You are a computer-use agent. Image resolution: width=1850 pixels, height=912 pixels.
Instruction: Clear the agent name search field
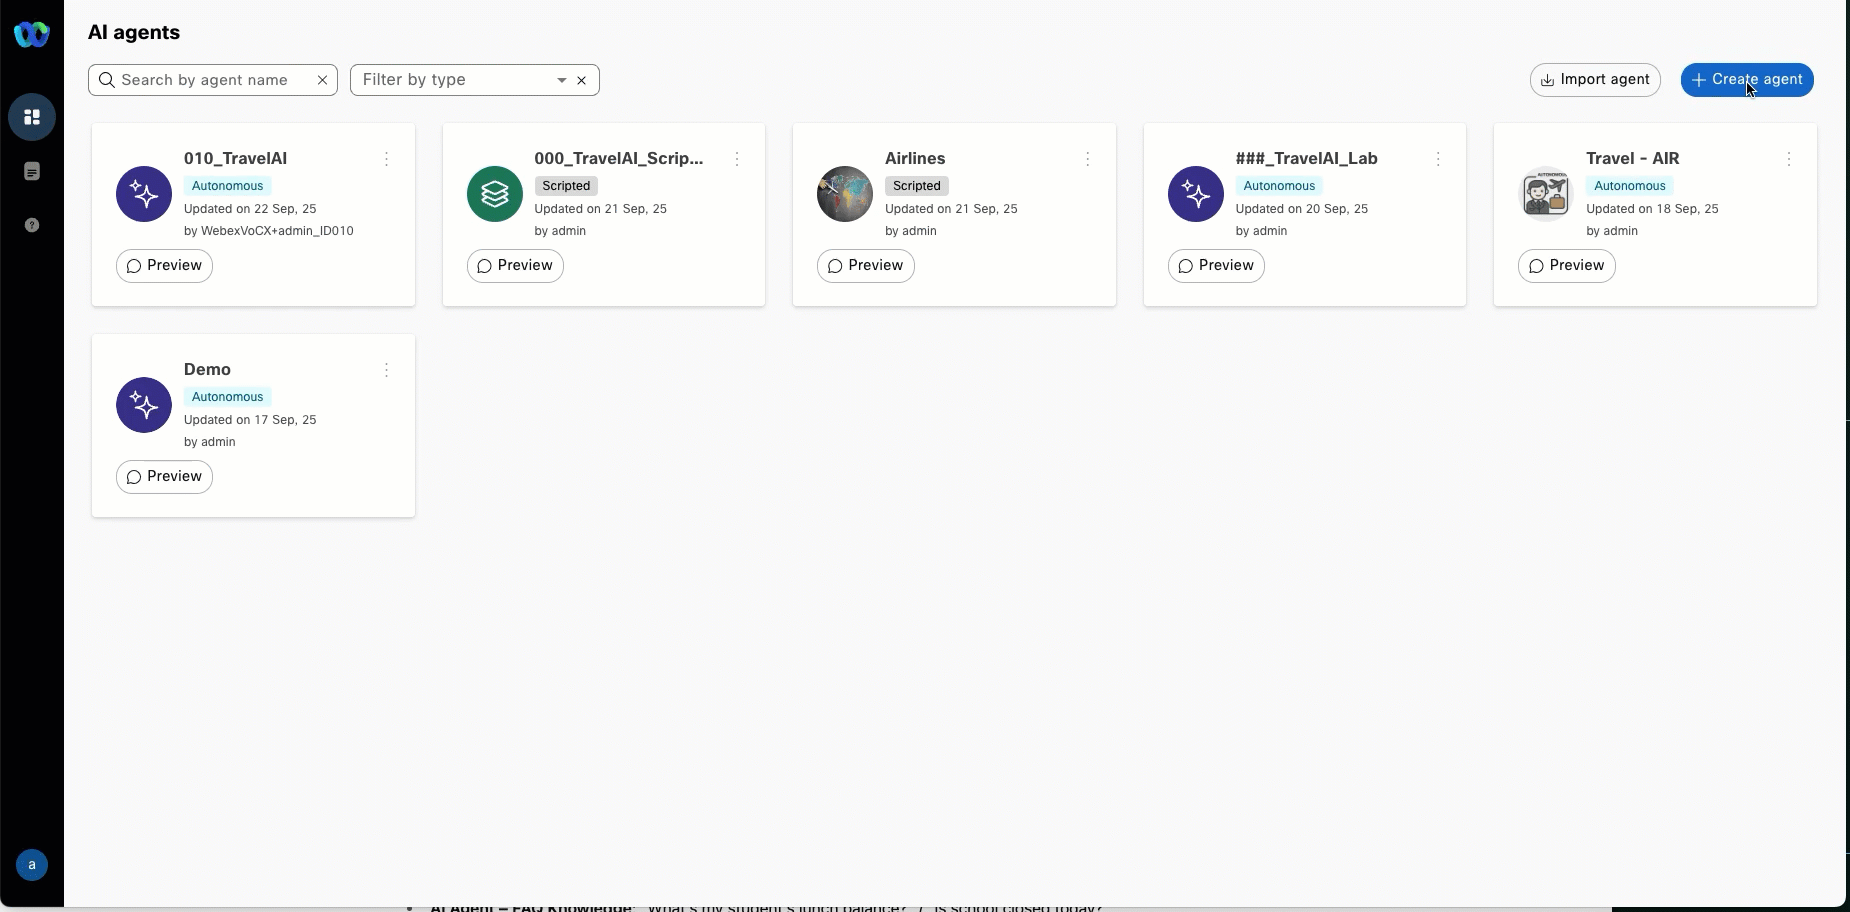coord(322,80)
